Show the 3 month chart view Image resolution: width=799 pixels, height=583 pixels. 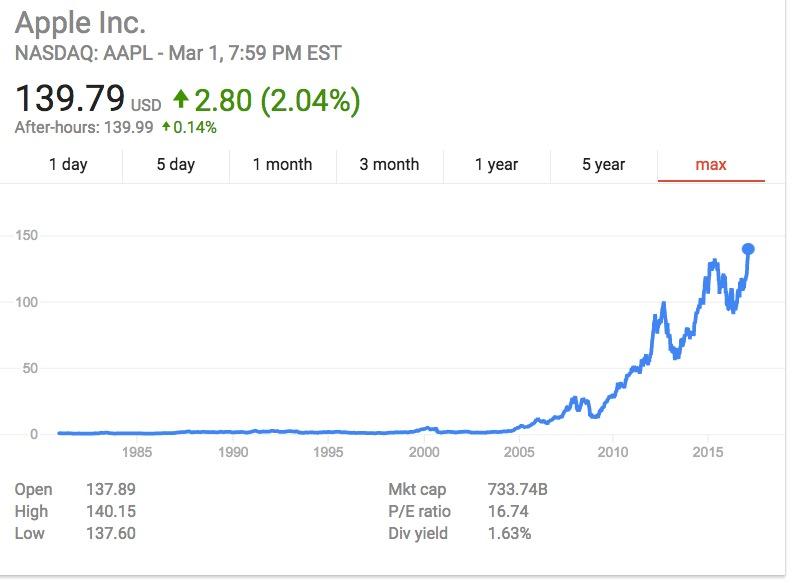pos(389,165)
